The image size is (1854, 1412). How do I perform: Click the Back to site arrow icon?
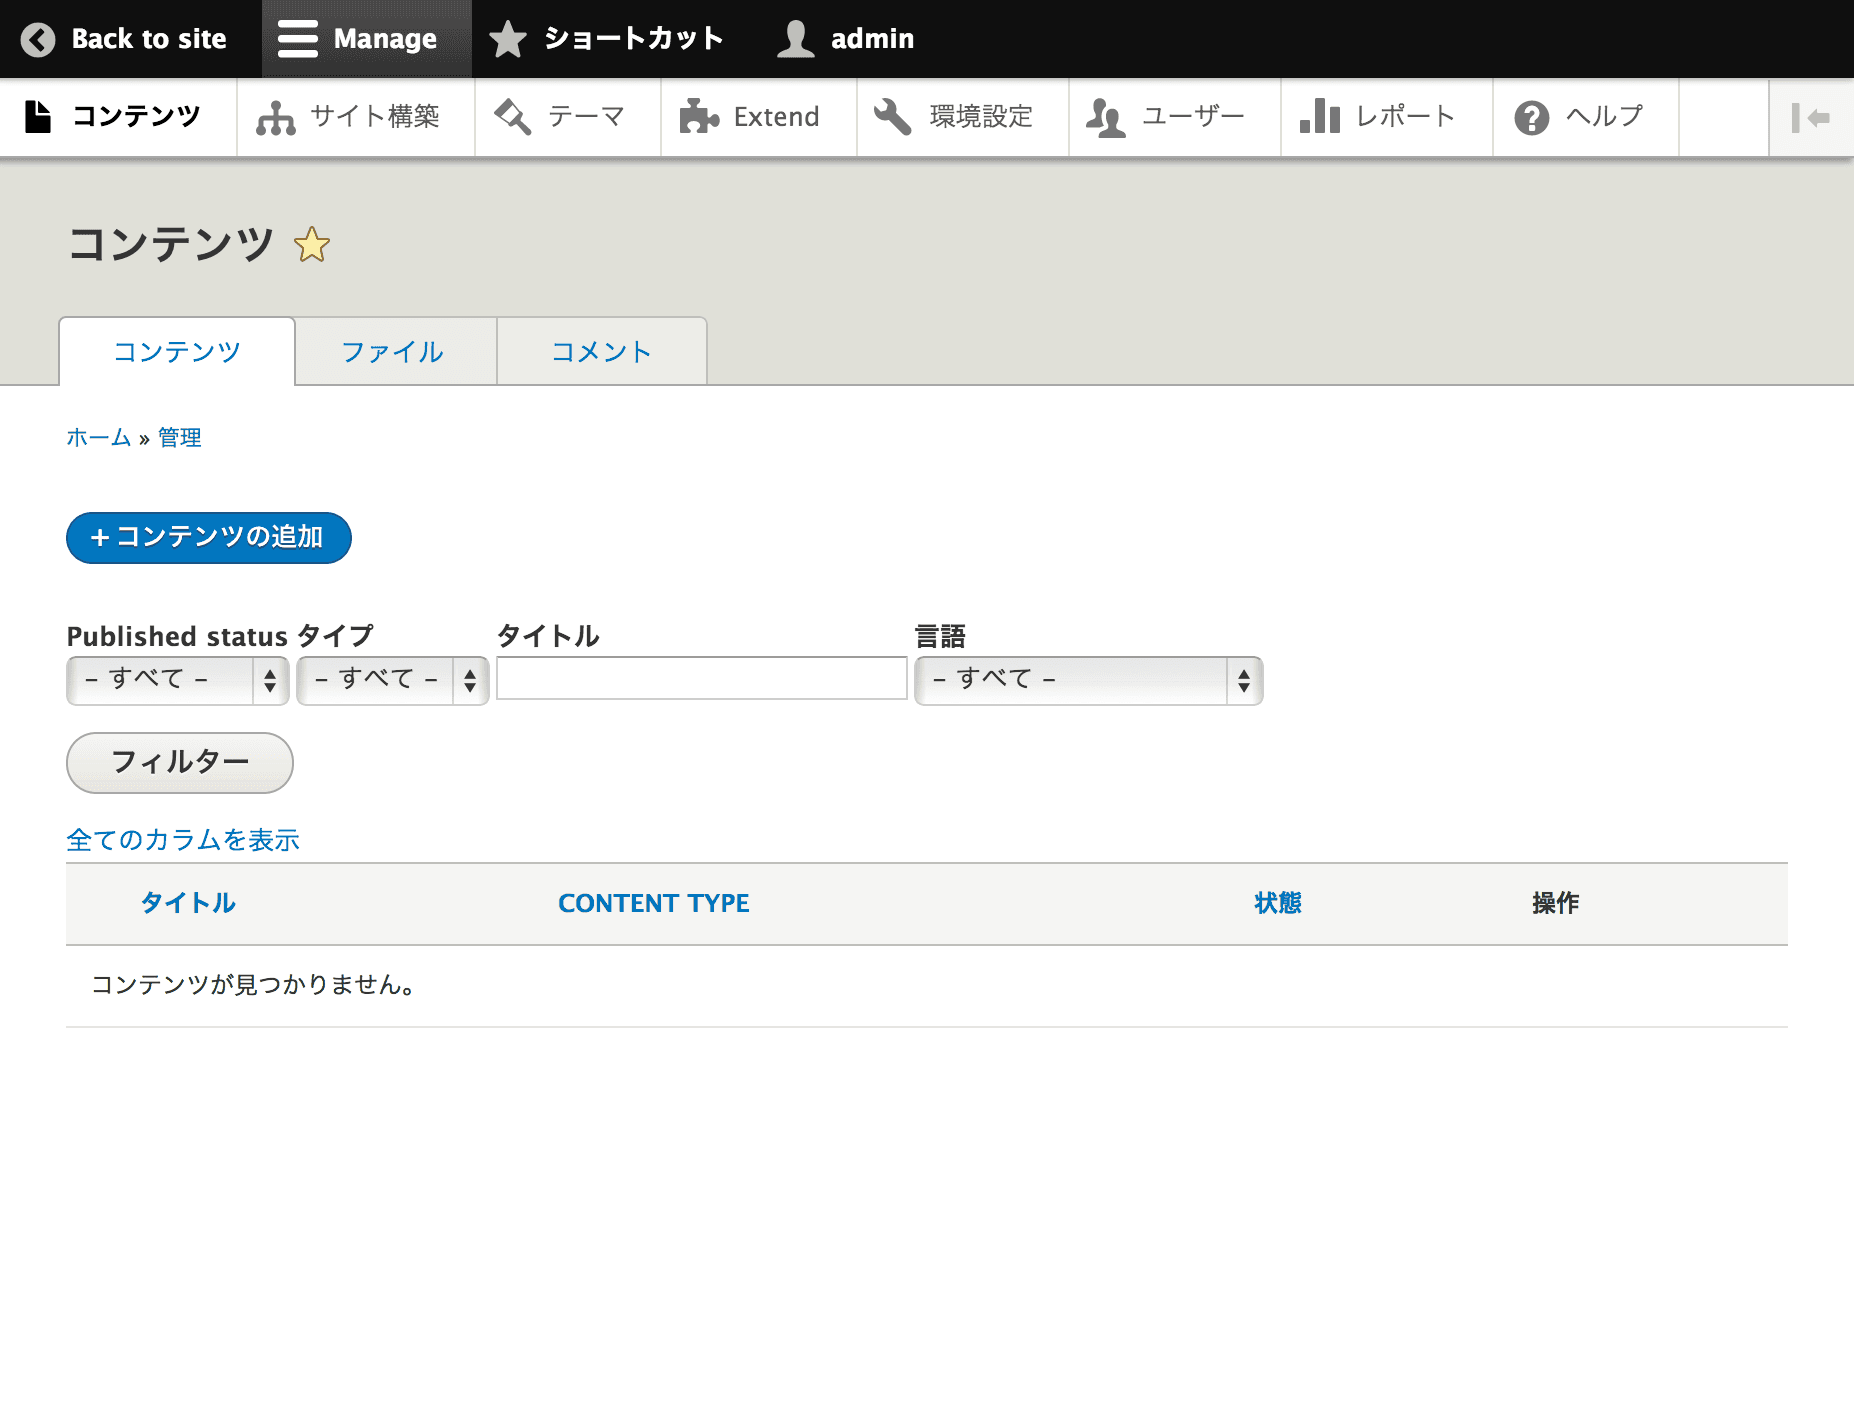coord(38,39)
